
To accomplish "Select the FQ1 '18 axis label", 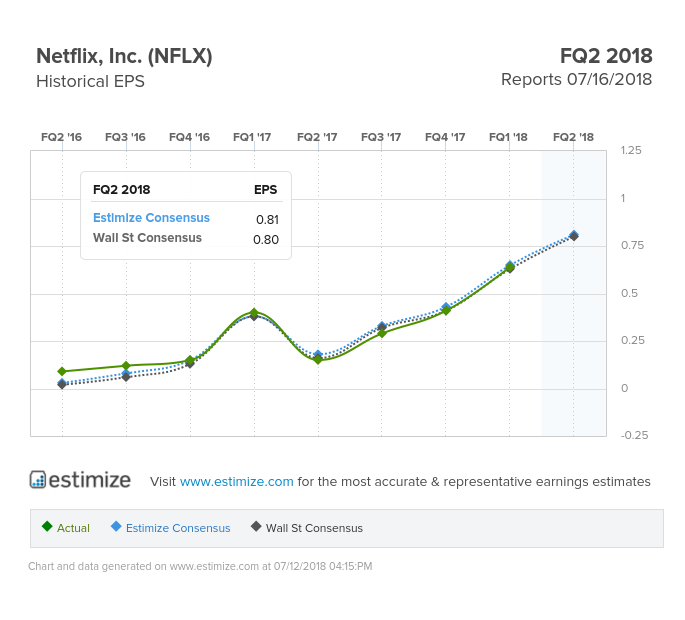I will (x=509, y=137).
